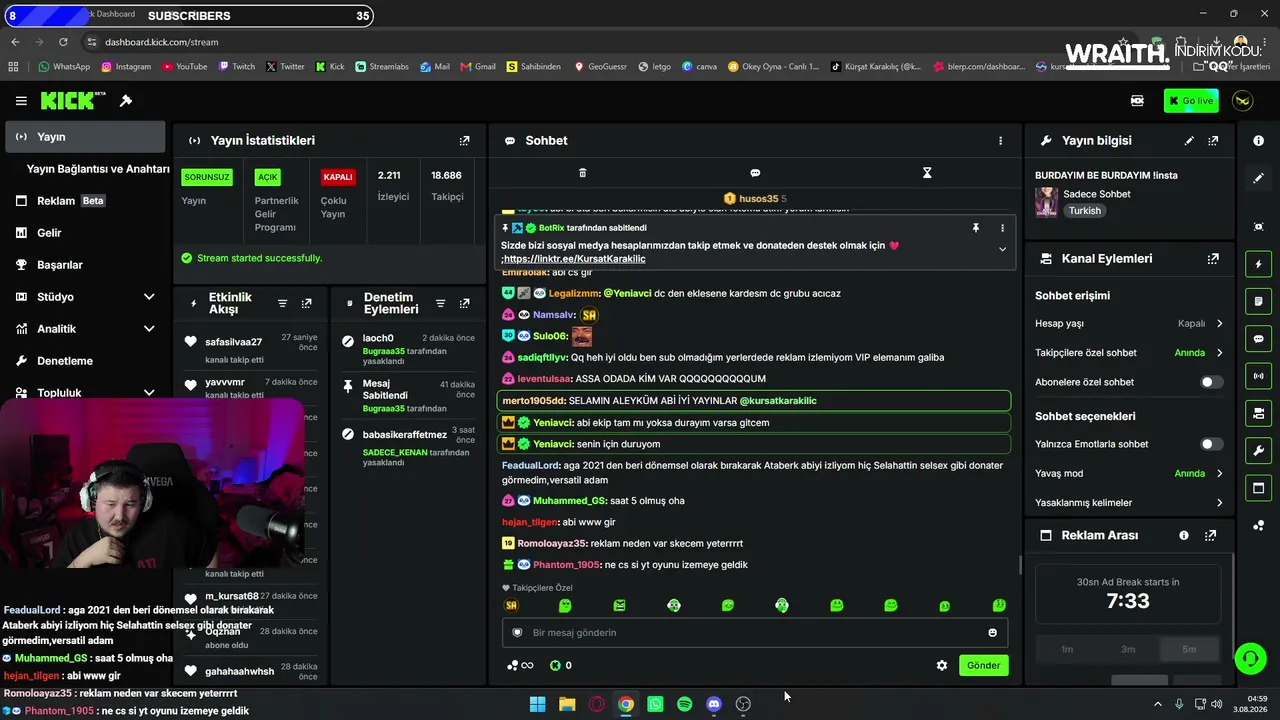The image size is (1280, 720).
Task: Pop out the Denetim Eylemleri panel
Action: pyautogui.click(x=464, y=303)
